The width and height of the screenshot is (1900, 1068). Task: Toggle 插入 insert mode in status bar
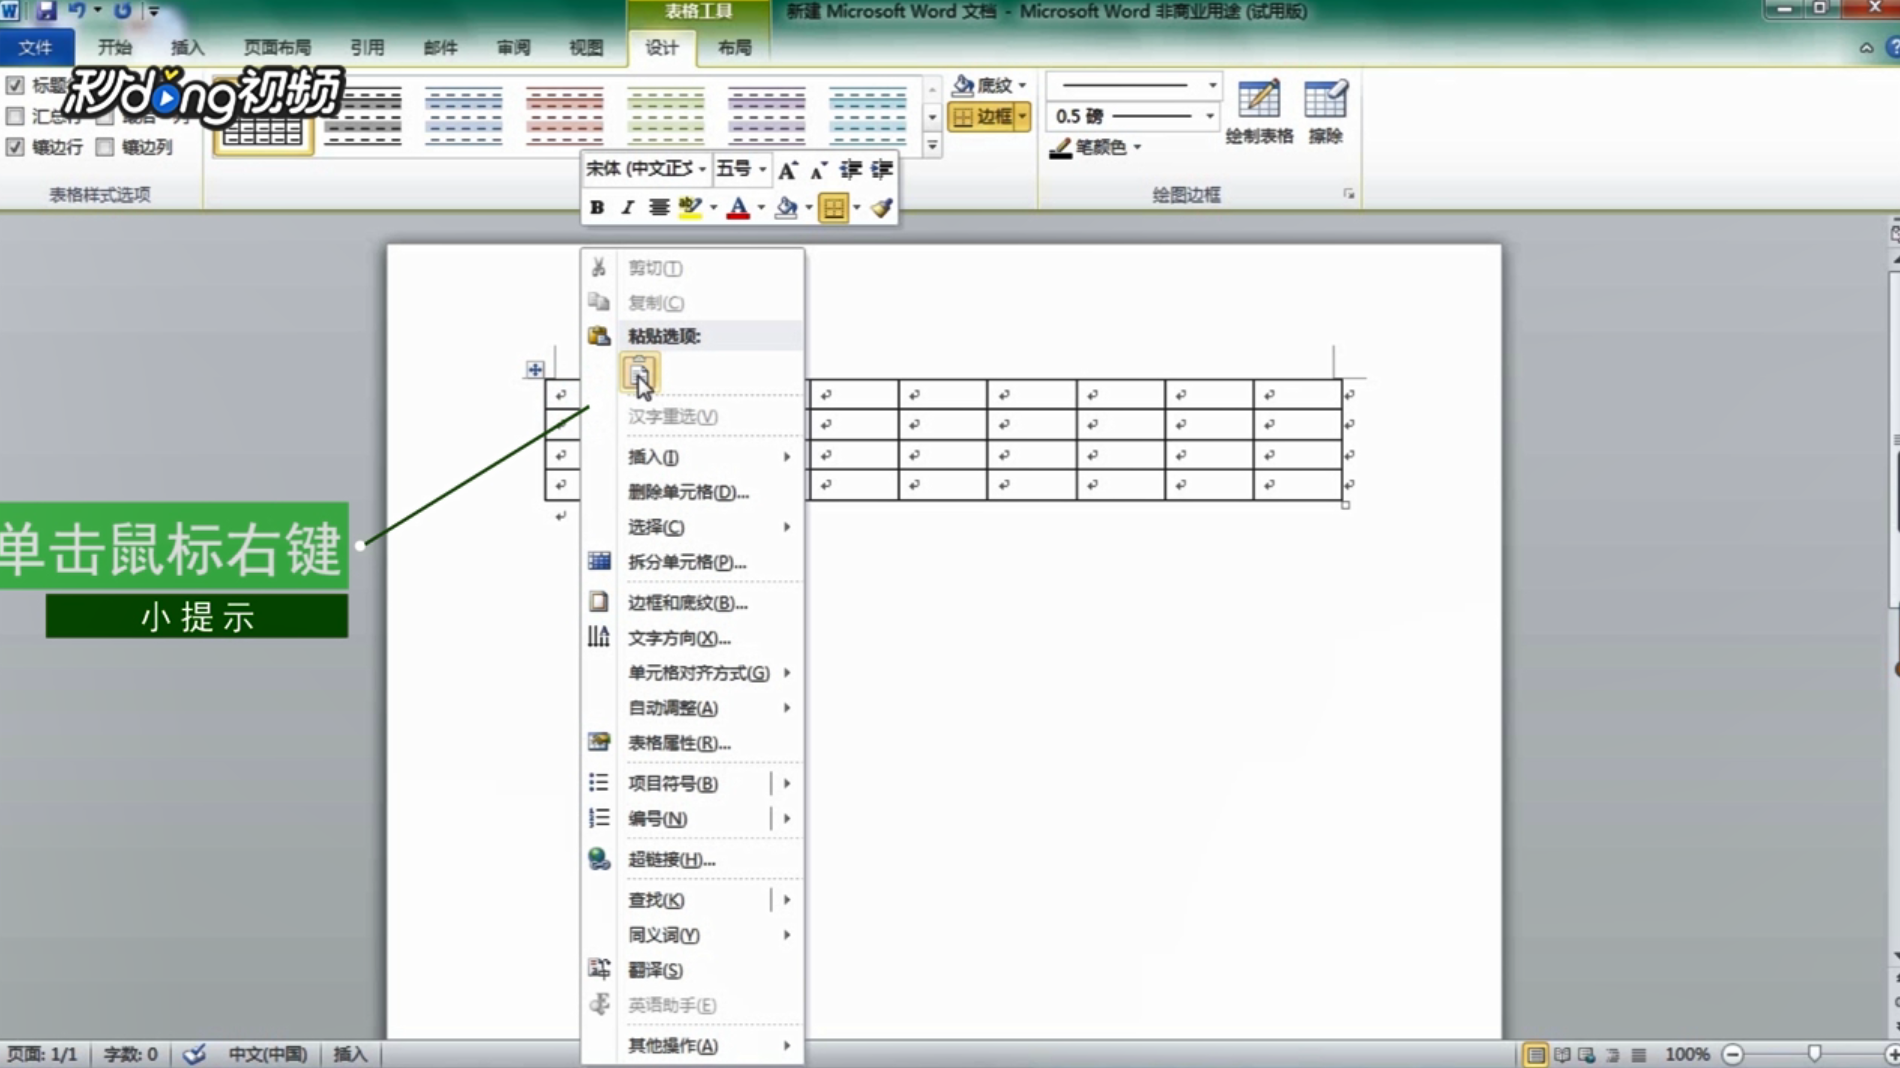350,1054
